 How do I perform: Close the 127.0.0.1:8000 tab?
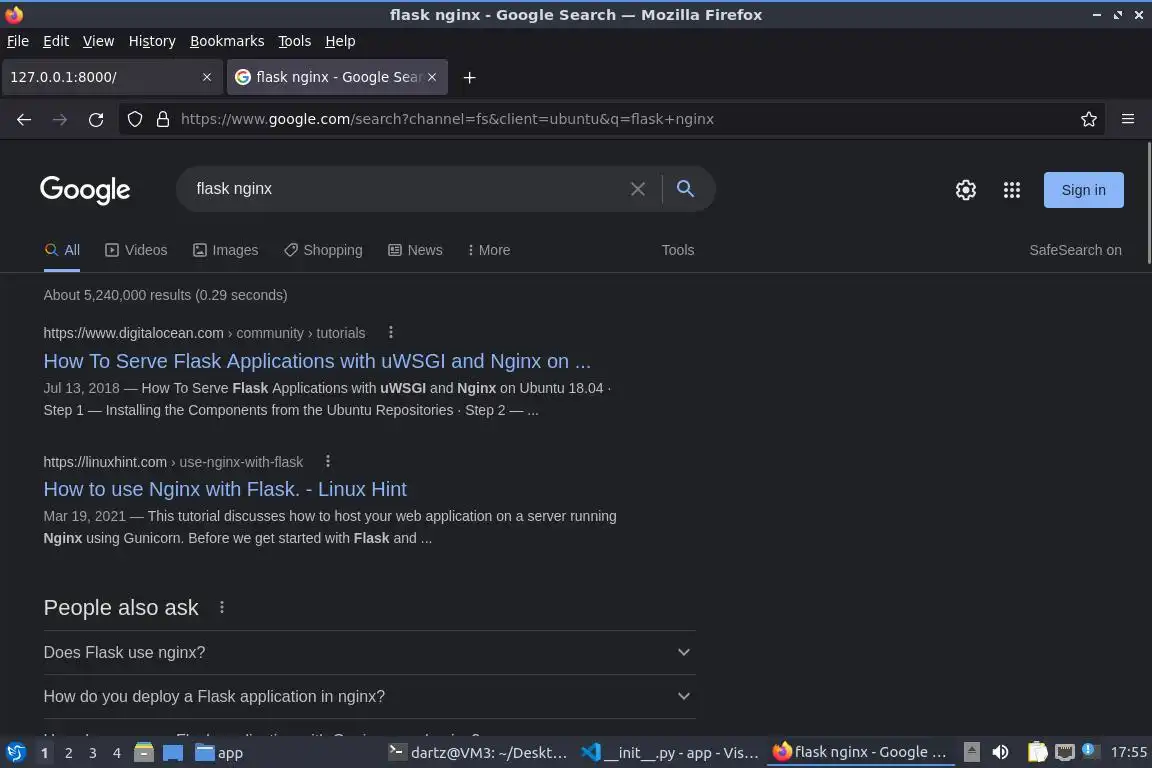207,77
